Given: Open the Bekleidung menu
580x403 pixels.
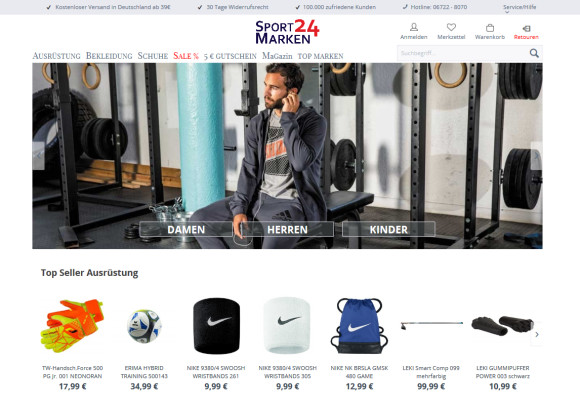Looking at the screenshot, I should click(109, 56).
